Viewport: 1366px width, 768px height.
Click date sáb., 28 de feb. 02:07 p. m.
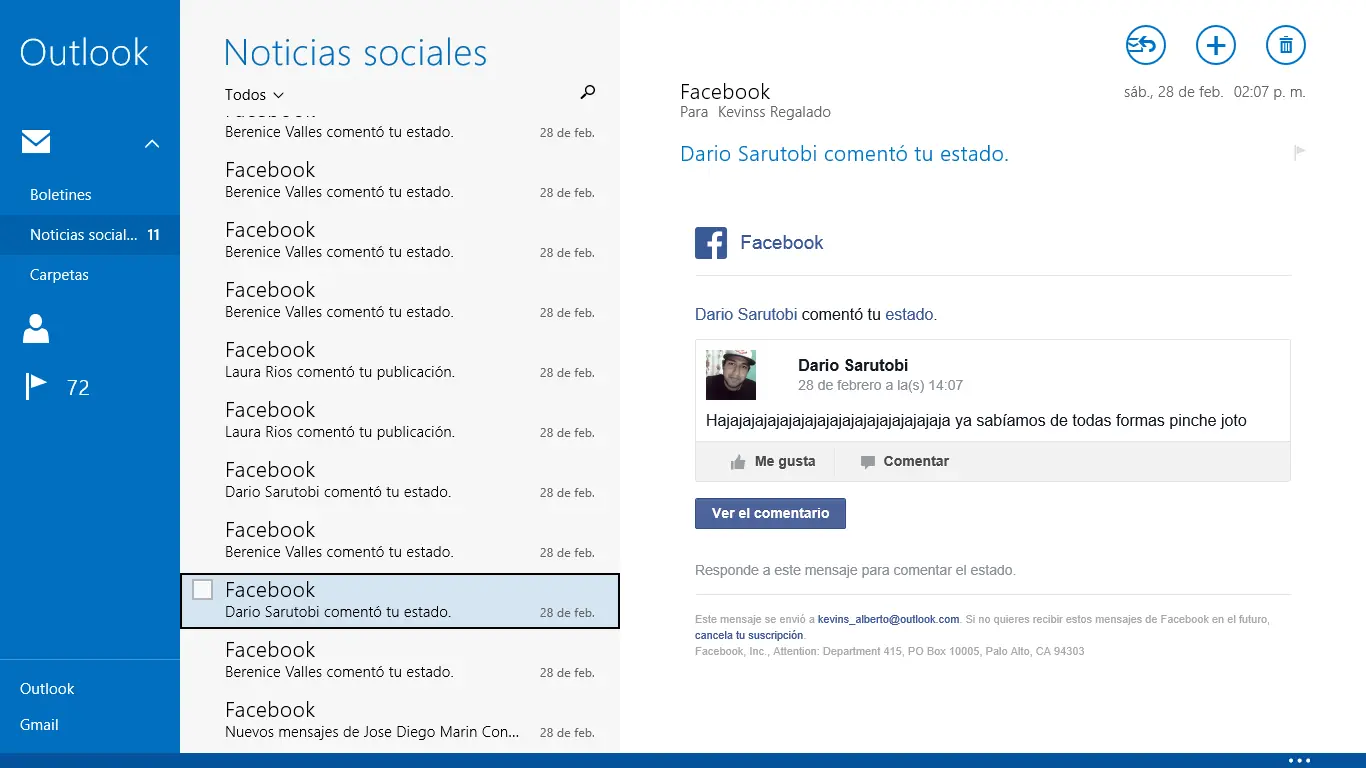tap(1215, 92)
